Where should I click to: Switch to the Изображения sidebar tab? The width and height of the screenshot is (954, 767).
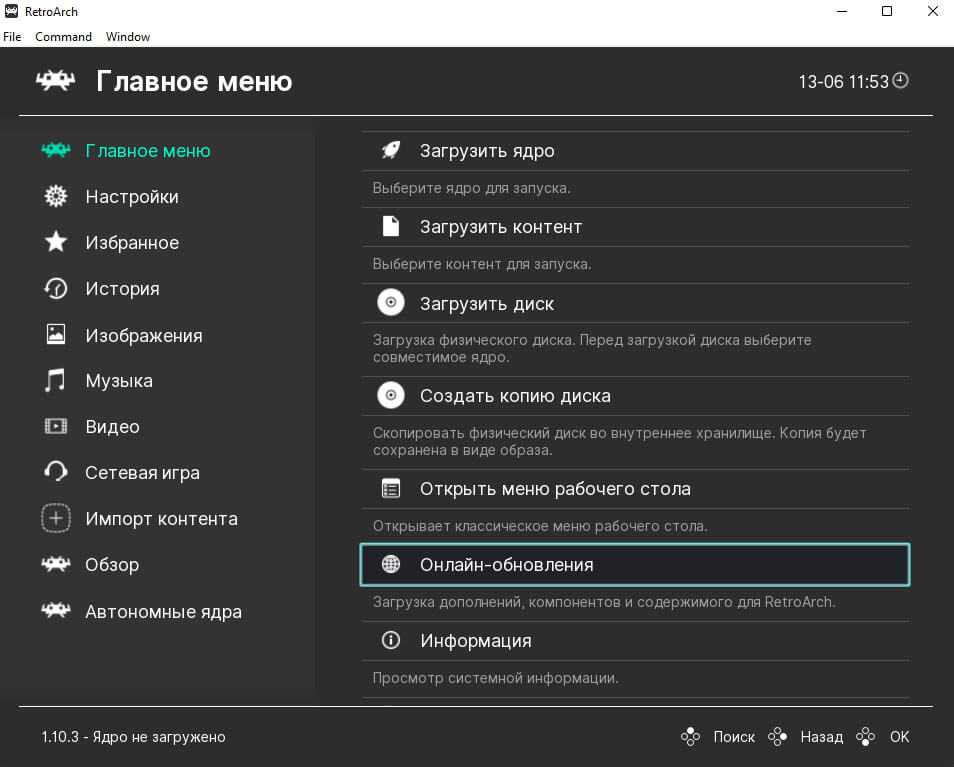[143, 336]
